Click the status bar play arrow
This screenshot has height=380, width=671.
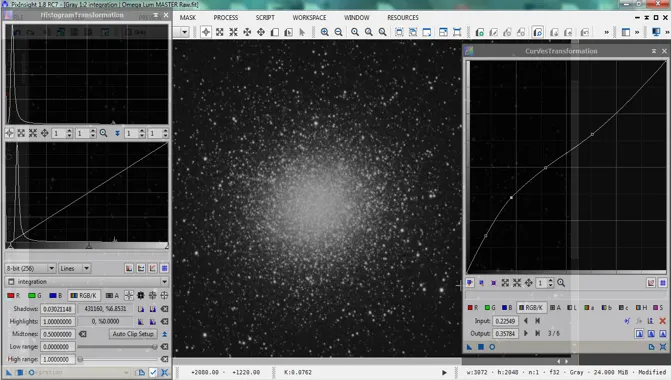[x=444, y=372]
